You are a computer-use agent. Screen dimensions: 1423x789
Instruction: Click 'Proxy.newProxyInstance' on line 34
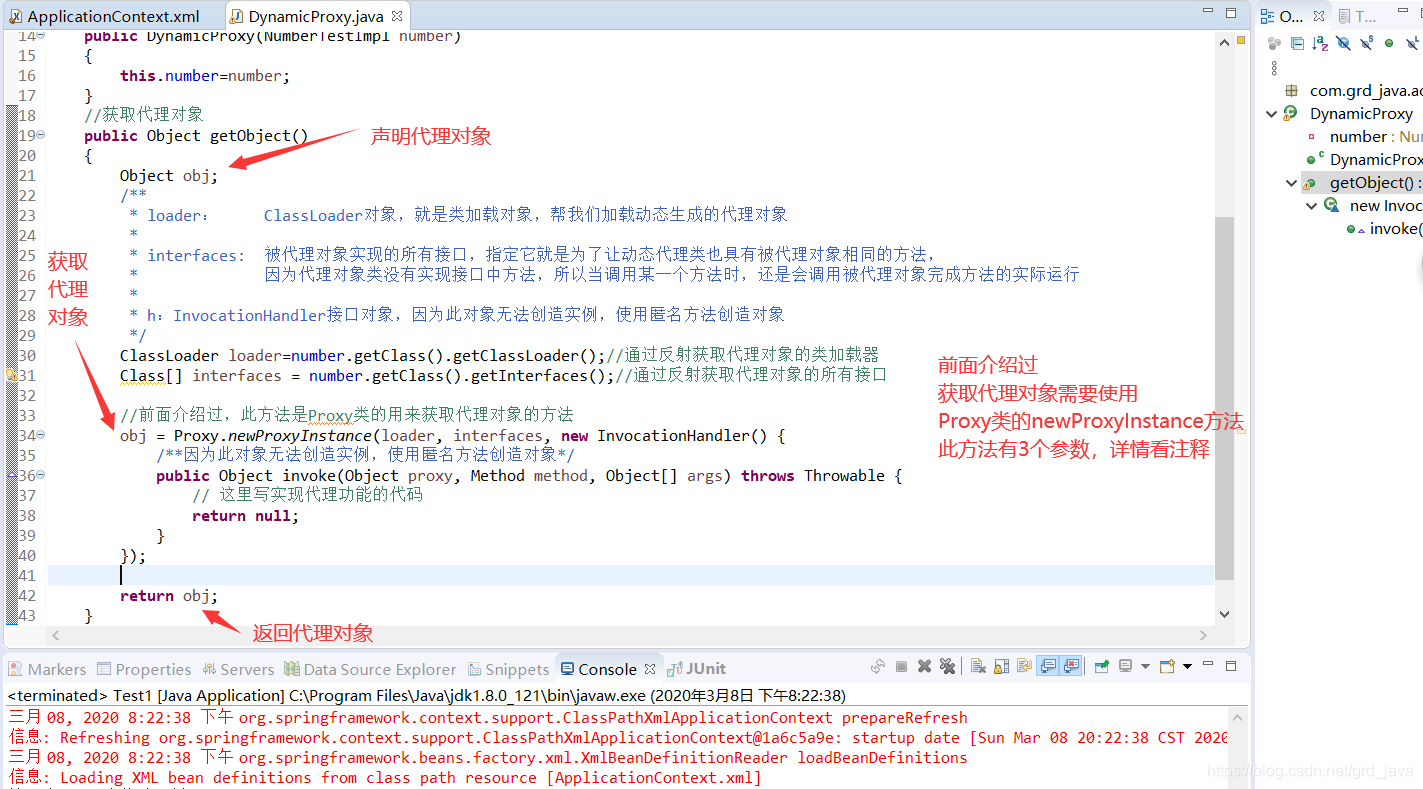[x=272, y=435]
